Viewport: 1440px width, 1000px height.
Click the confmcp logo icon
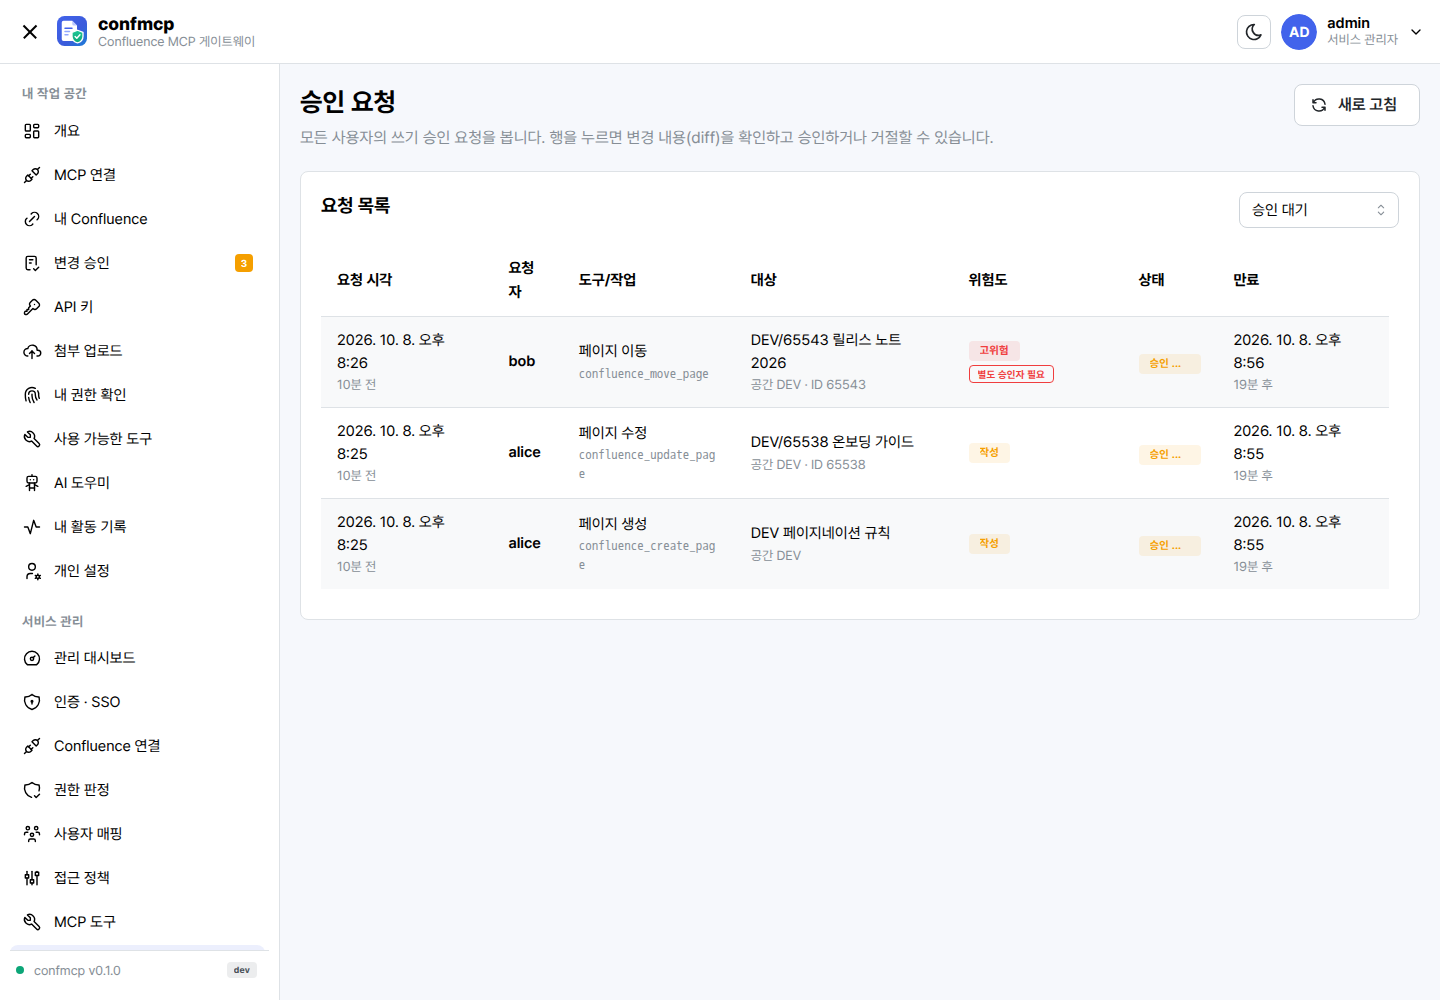click(x=72, y=32)
